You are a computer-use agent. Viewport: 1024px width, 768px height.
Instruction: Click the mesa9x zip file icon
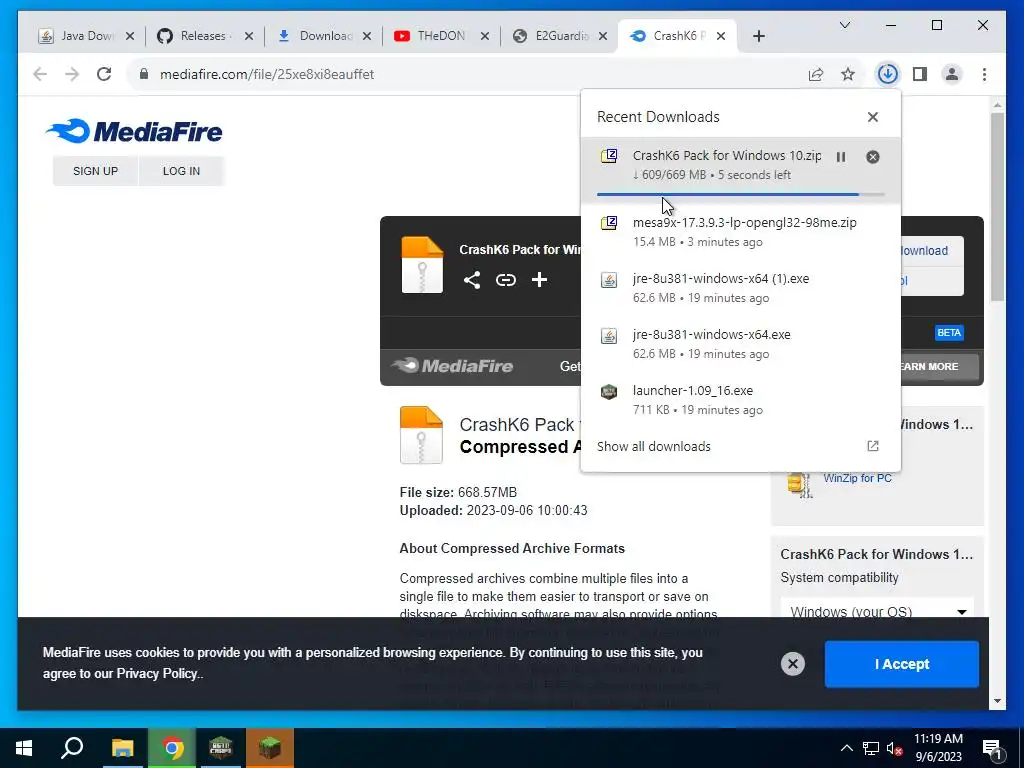coord(609,223)
